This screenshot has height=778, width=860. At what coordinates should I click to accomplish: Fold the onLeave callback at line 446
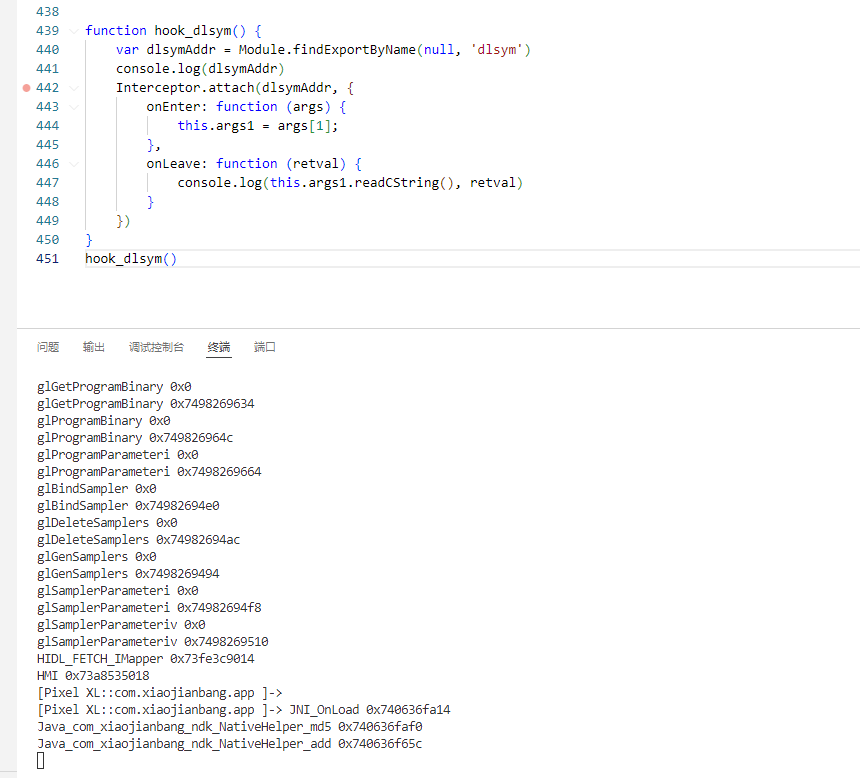coord(74,164)
